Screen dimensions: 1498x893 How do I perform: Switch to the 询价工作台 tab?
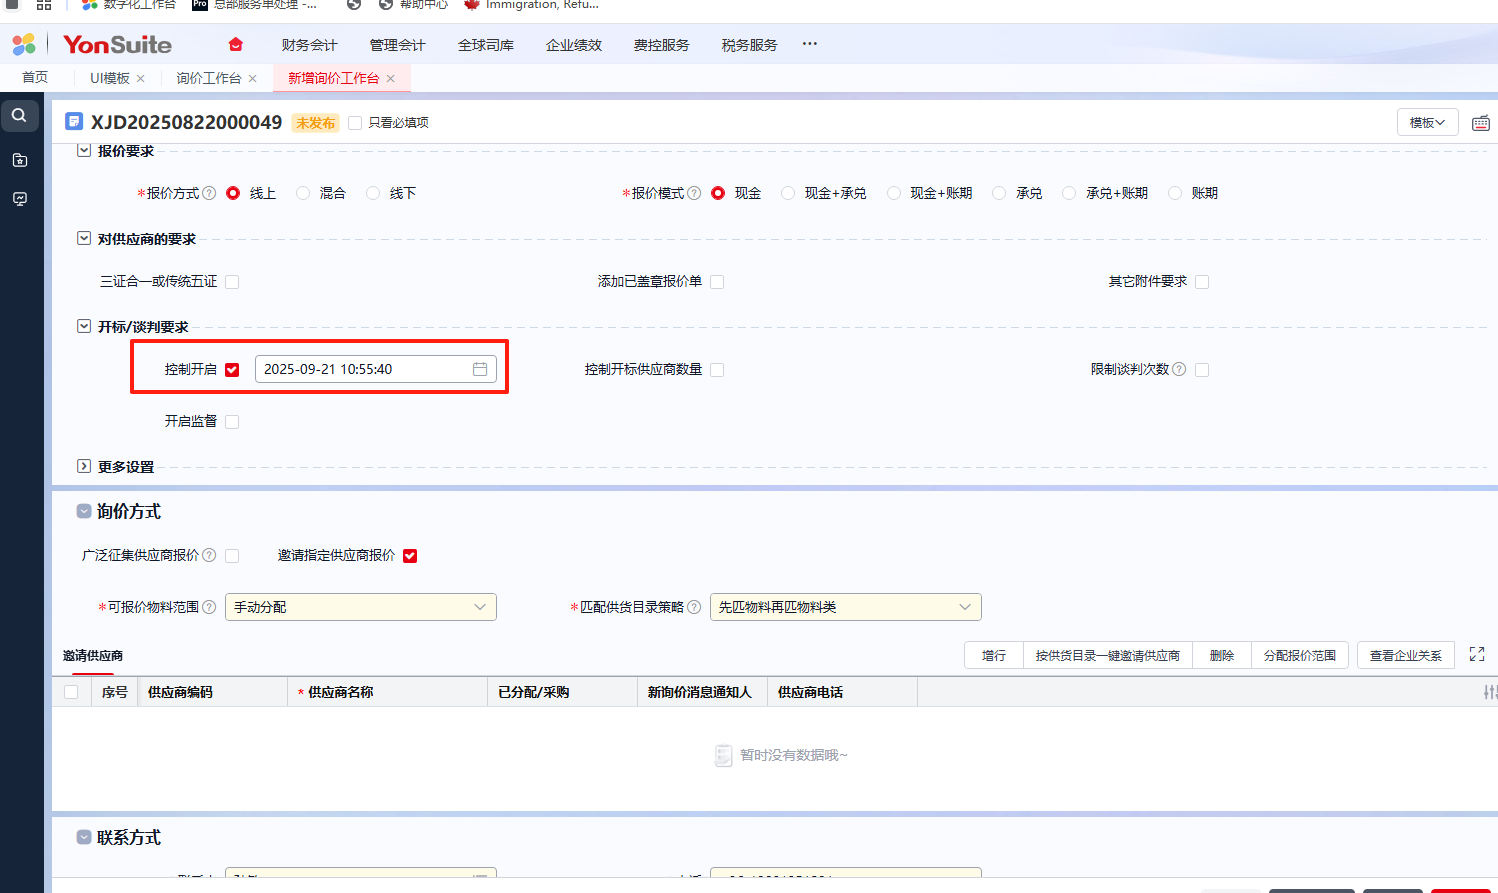pyautogui.click(x=209, y=78)
